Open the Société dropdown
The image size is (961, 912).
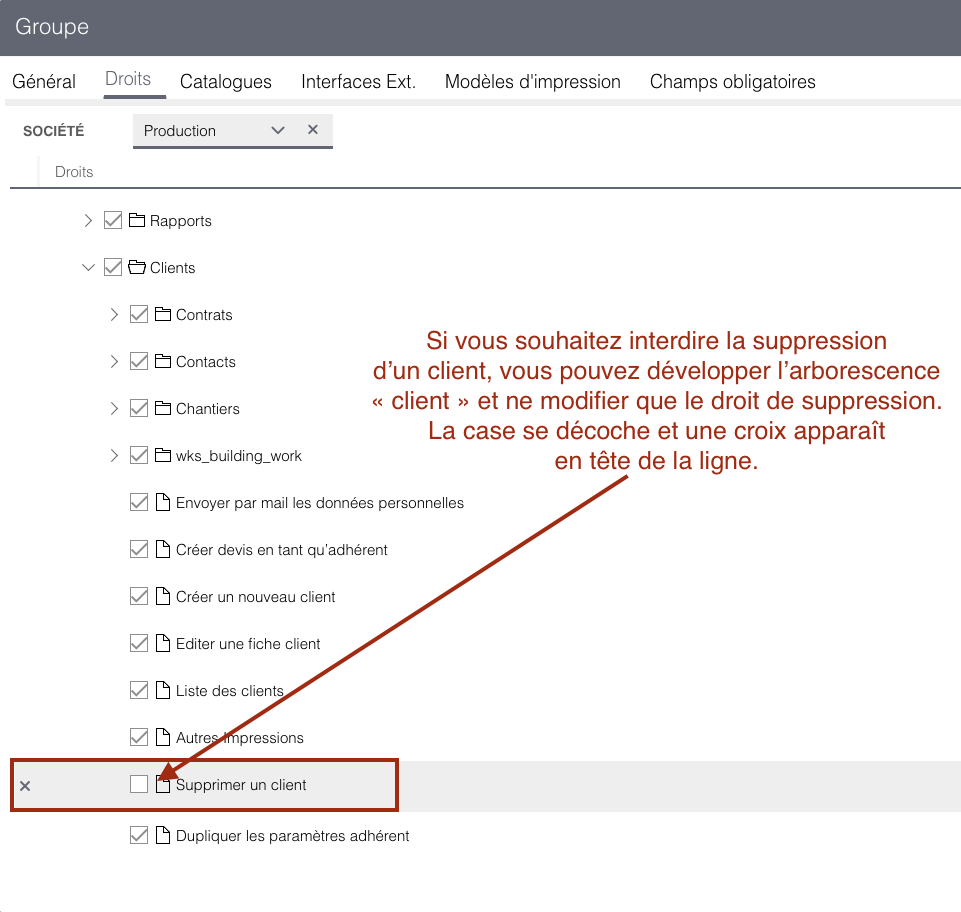[x=278, y=131]
